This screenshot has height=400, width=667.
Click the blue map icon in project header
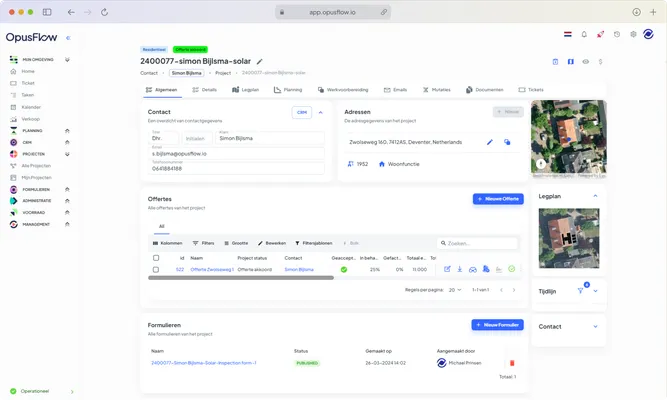coord(570,62)
